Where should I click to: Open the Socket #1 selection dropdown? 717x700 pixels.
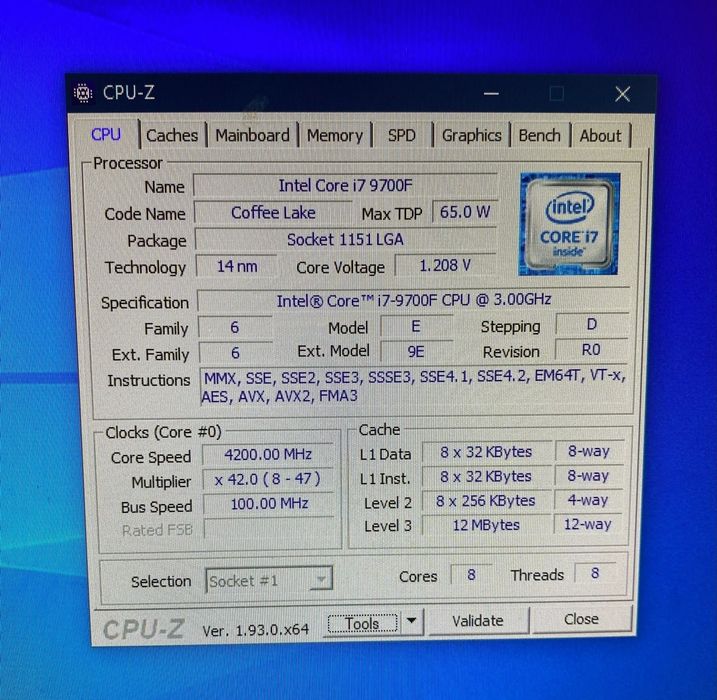(269, 581)
